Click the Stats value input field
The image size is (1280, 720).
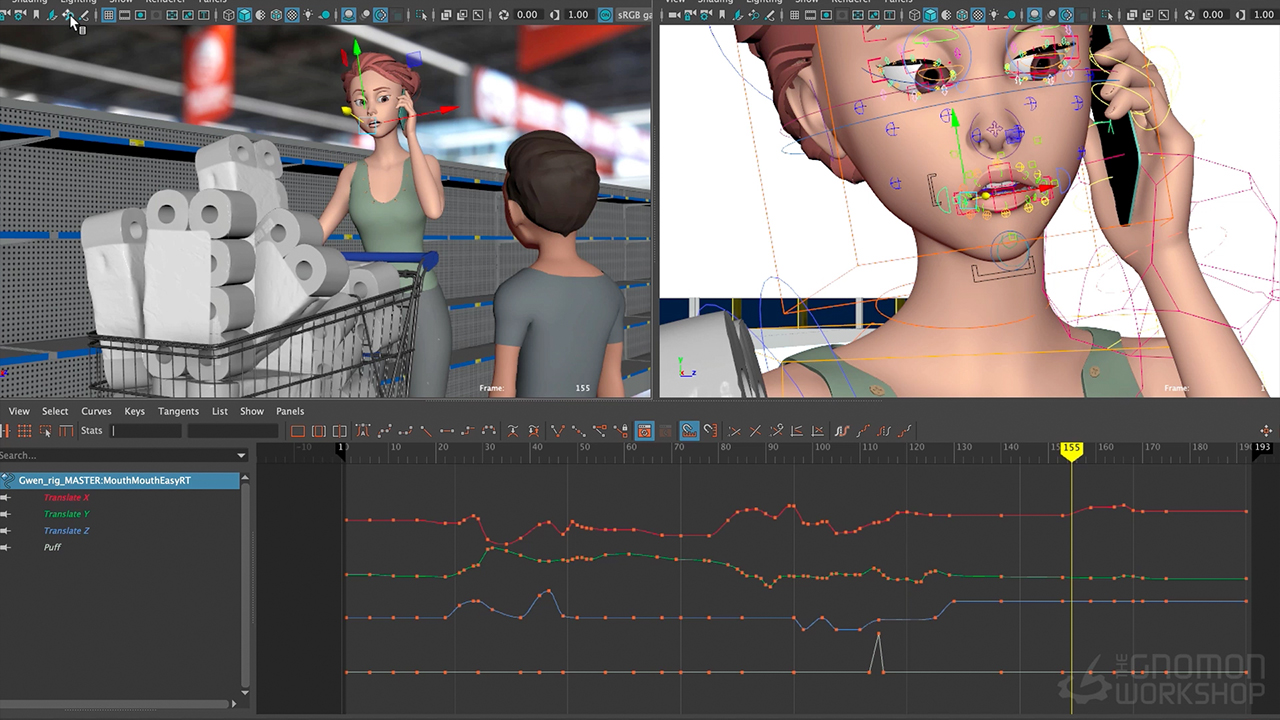pyautogui.click(x=146, y=431)
